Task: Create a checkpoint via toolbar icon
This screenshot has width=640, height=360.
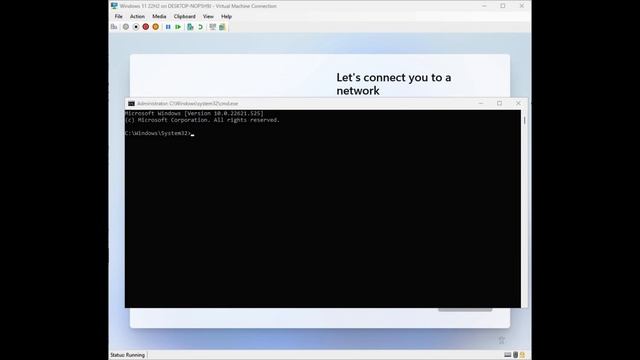Action: click(x=190, y=27)
